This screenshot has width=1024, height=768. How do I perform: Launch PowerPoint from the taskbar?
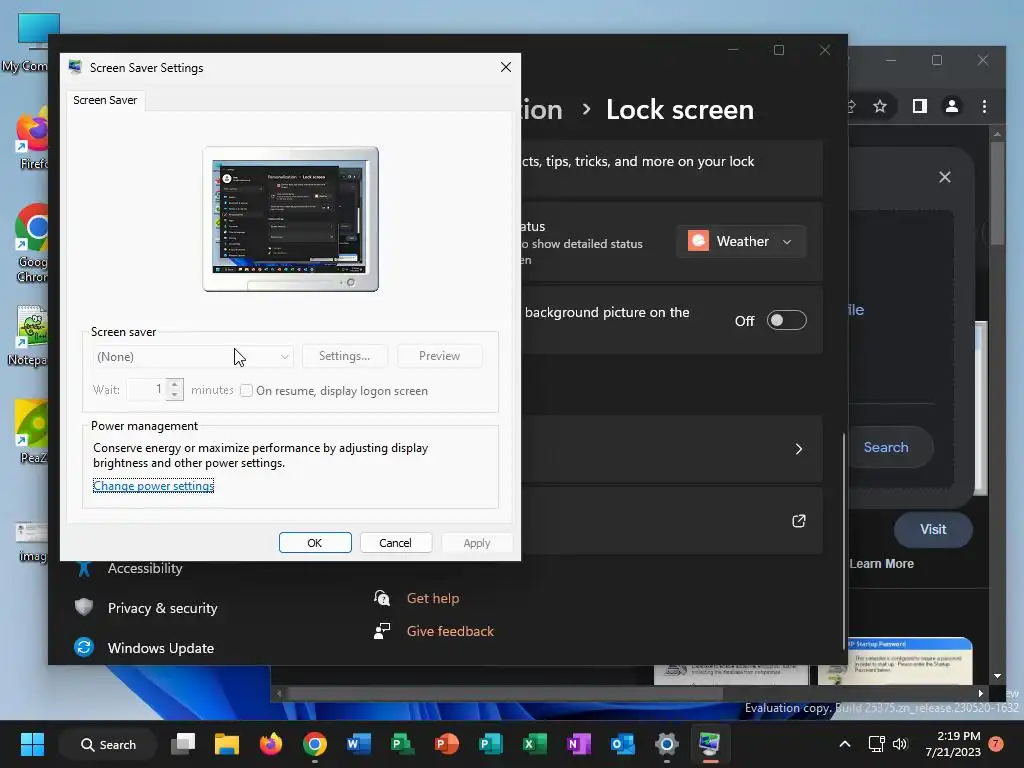[x=447, y=744]
